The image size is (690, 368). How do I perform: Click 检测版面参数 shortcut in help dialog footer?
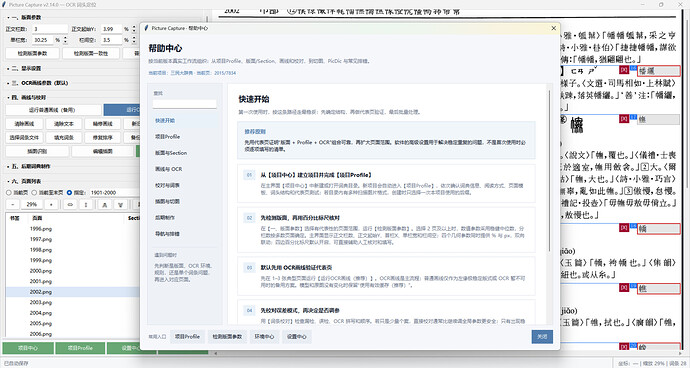coord(227,337)
